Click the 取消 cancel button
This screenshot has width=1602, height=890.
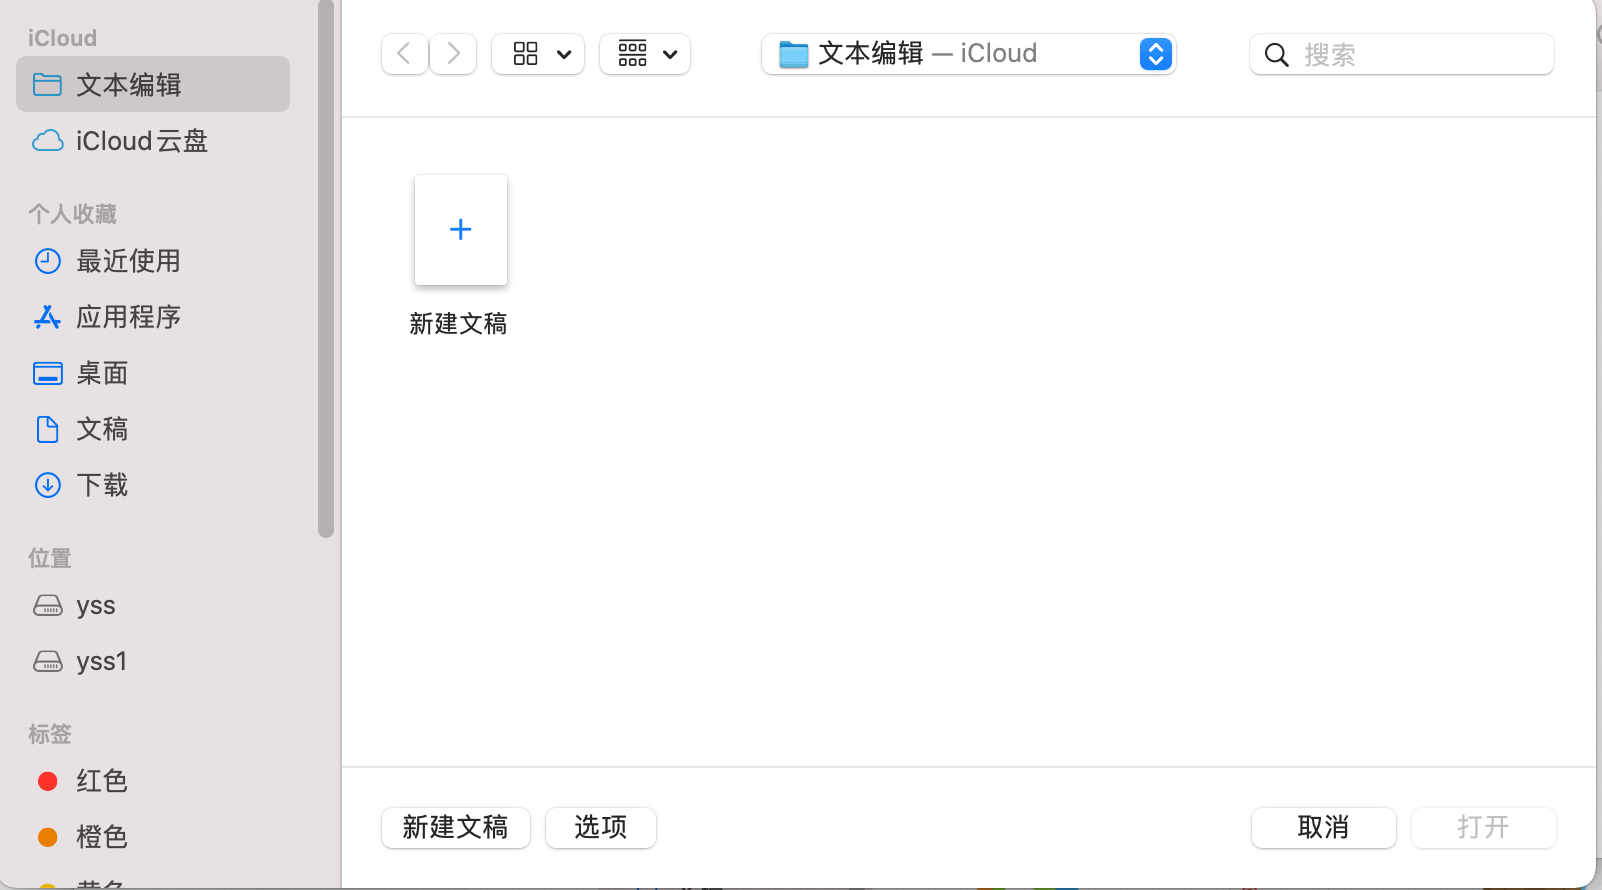point(1323,827)
